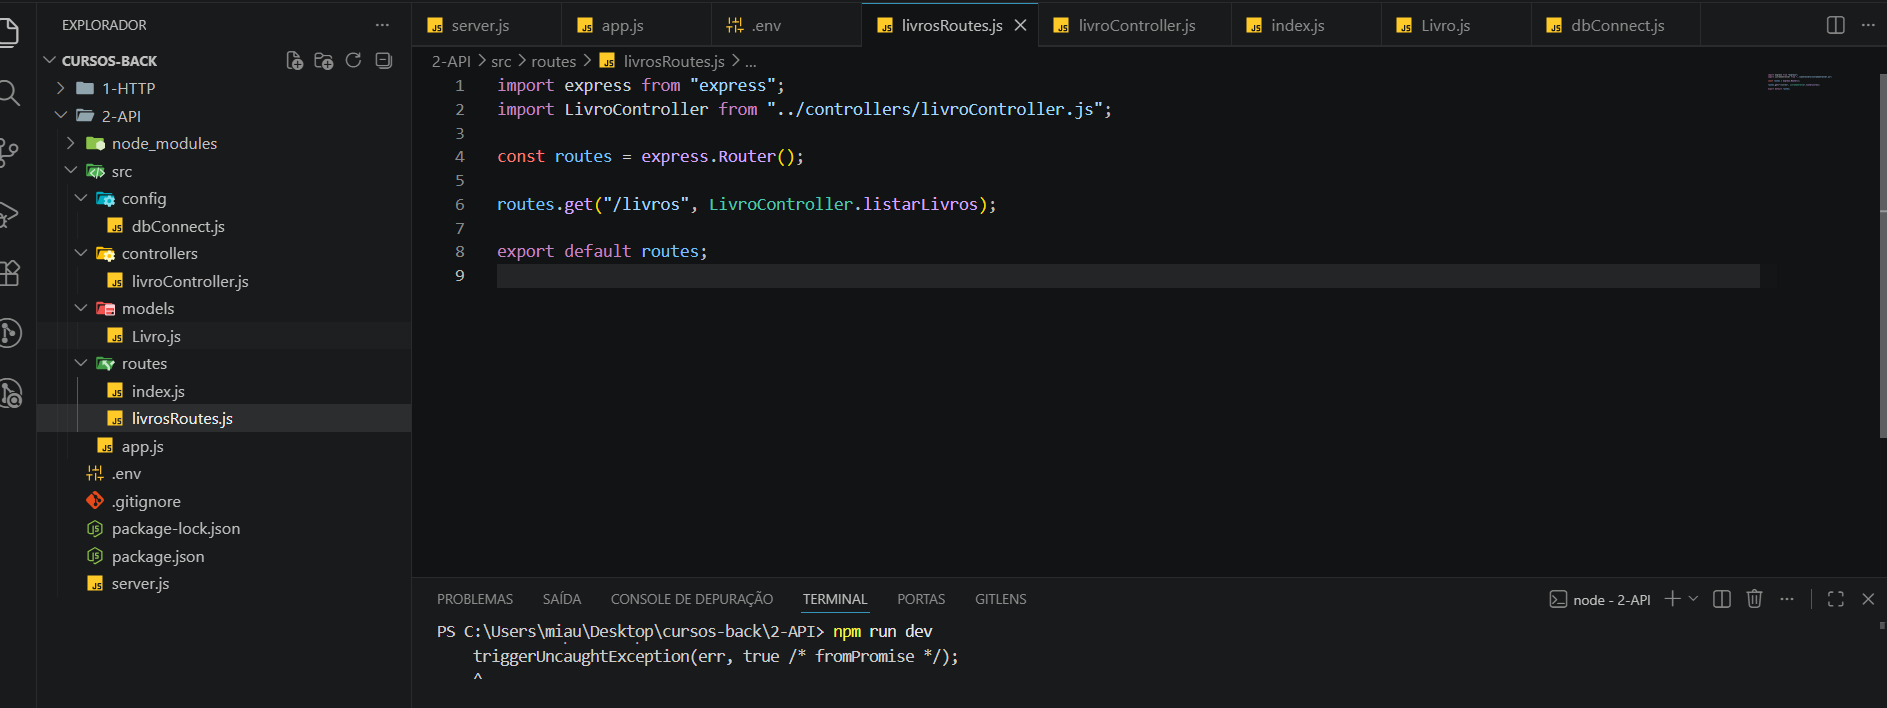Click the code minimap preview

click(1800, 82)
